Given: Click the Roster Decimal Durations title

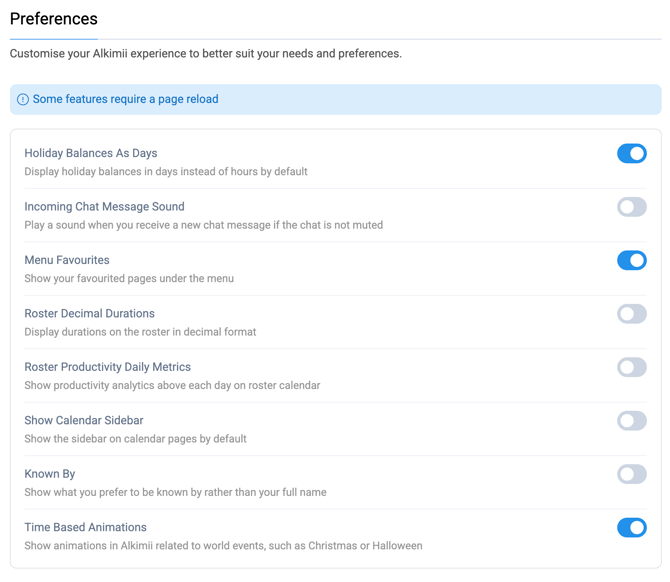Looking at the screenshot, I should click(x=89, y=313).
